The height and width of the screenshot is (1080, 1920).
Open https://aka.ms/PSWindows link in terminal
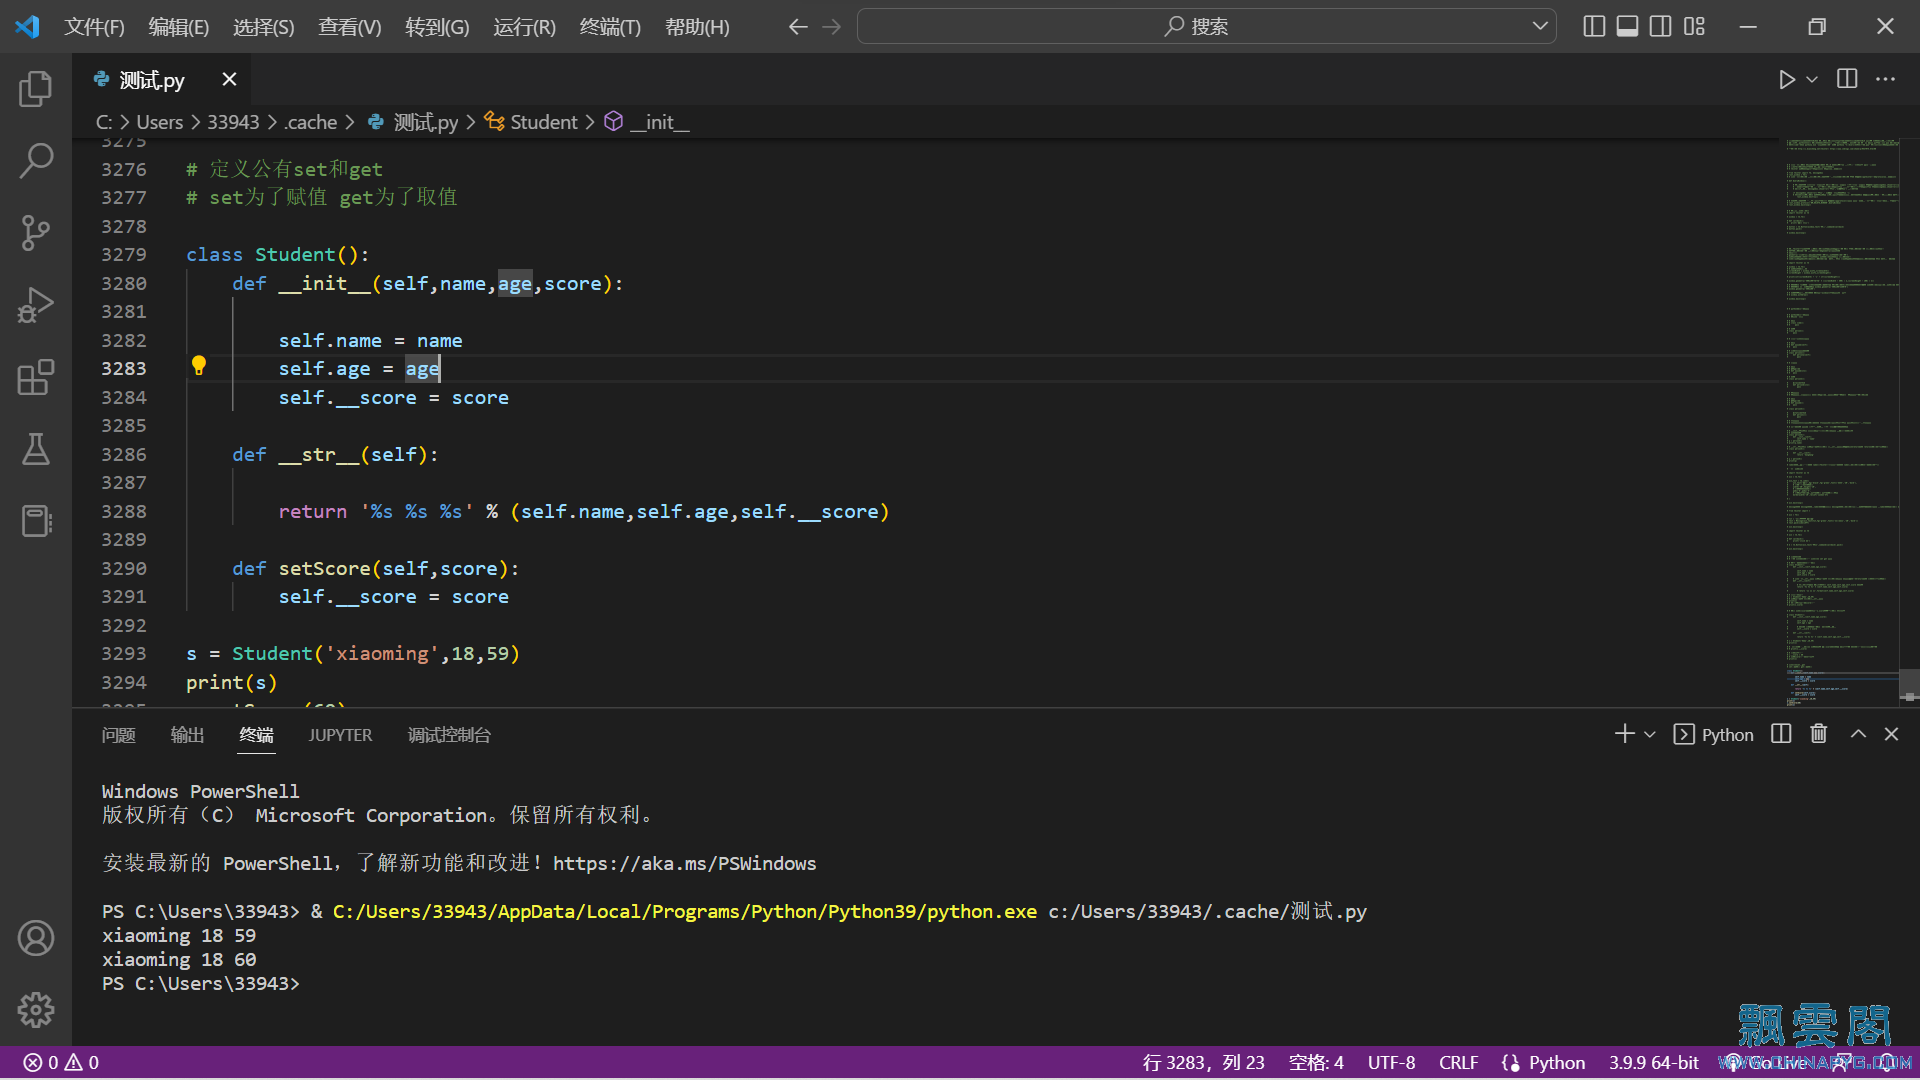click(x=684, y=863)
